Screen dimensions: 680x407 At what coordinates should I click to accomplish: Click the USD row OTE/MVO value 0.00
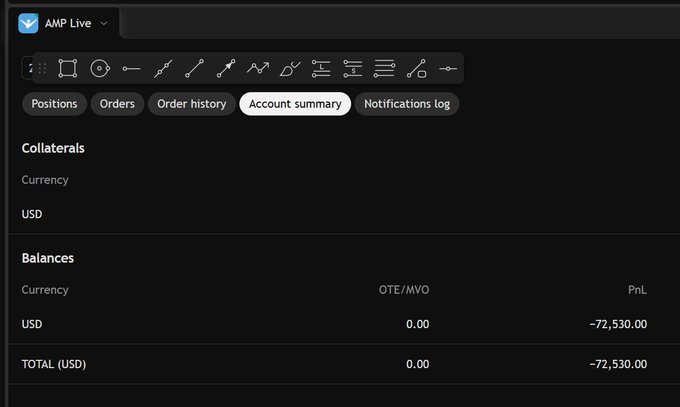pyautogui.click(x=418, y=324)
